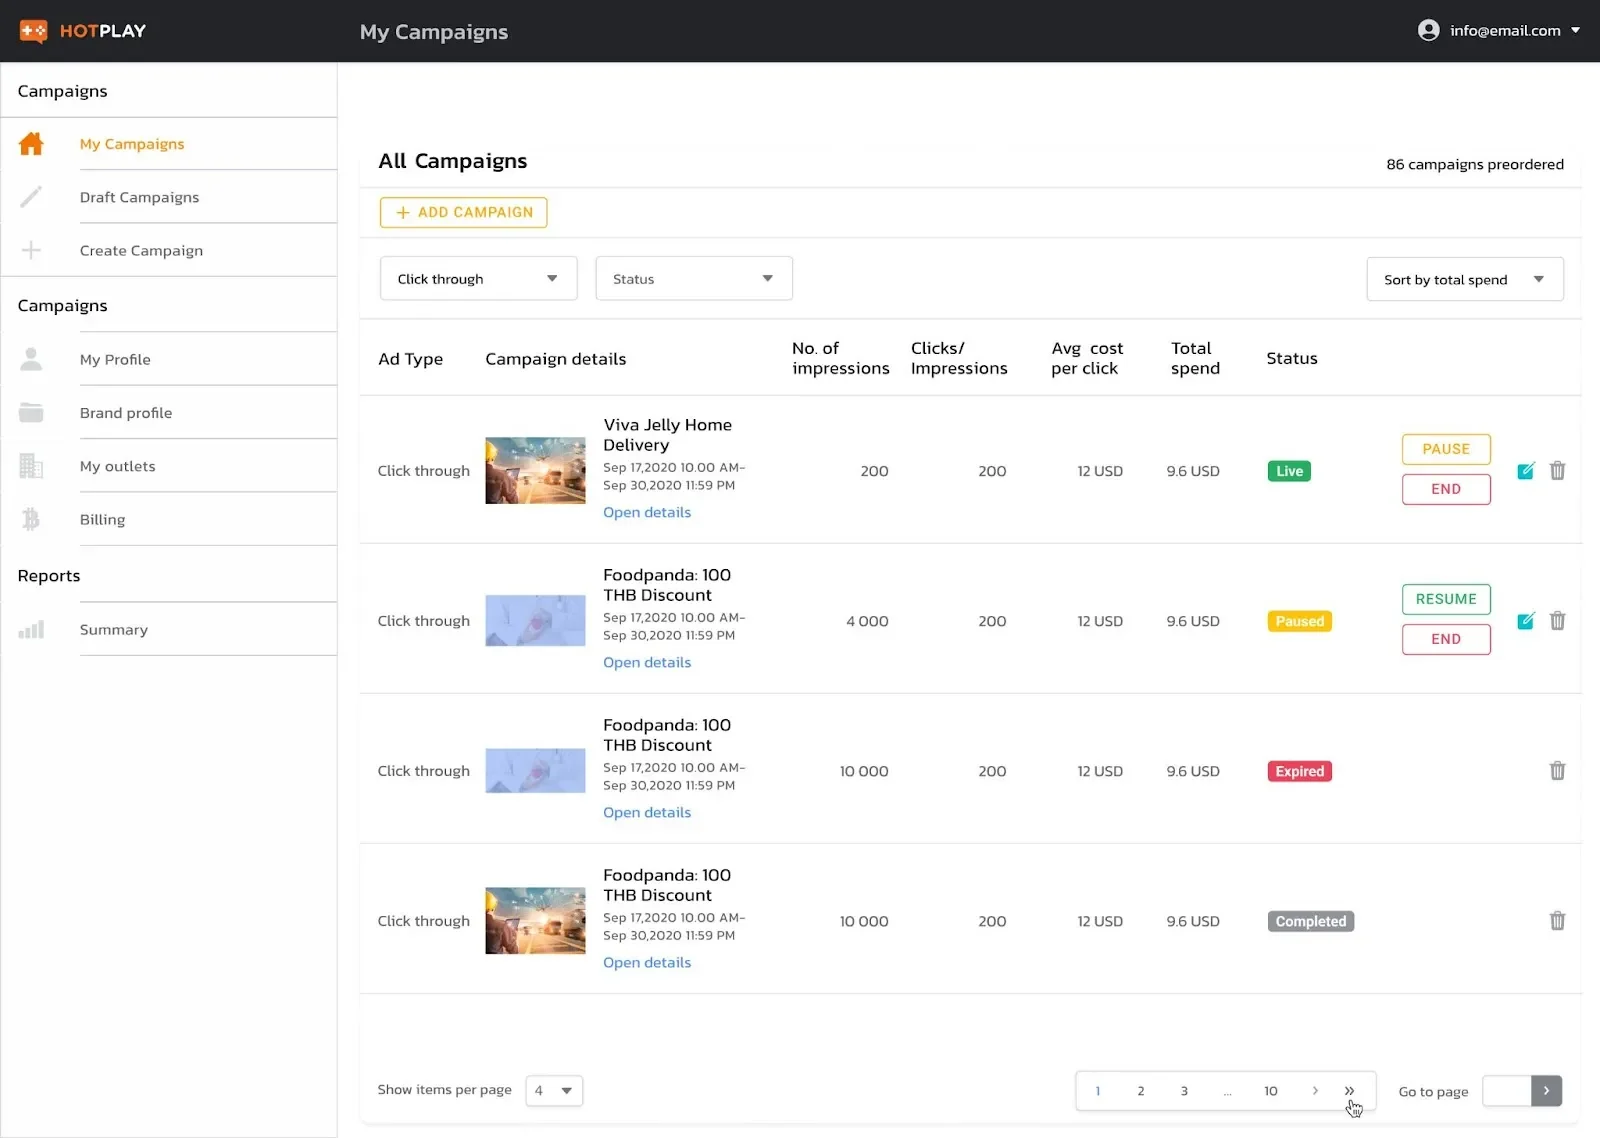Image resolution: width=1600 pixels, height=1138 pixels.
Task: Click the Campaign details column header
Action: click(555, 358)
